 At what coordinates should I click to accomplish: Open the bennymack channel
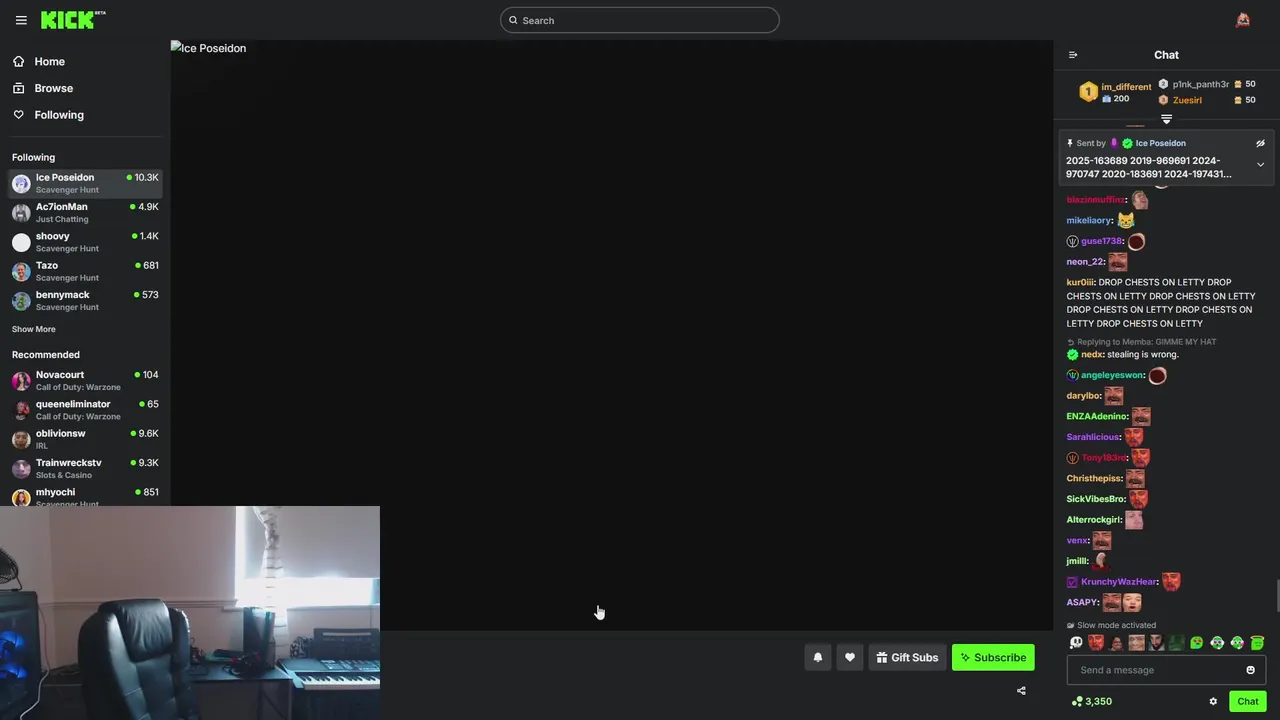click(x=85, y=300)
